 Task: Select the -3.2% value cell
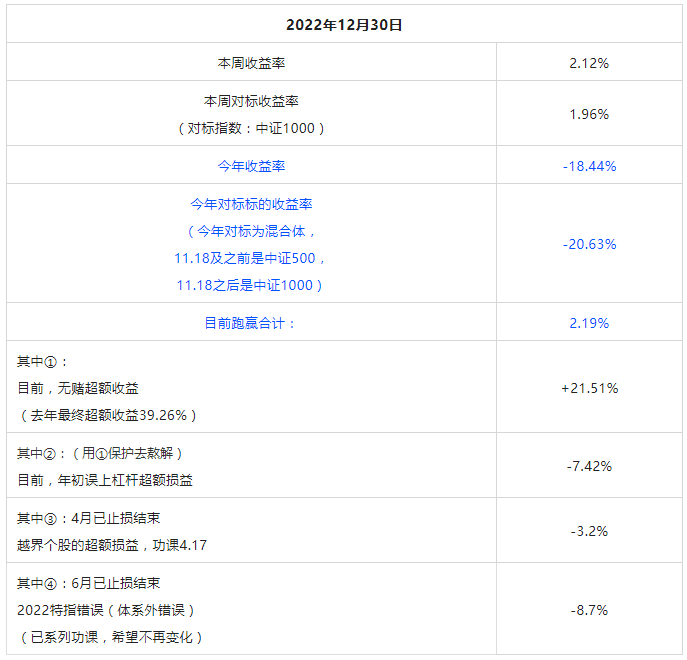pyautogui.click(x=589, y=531)
